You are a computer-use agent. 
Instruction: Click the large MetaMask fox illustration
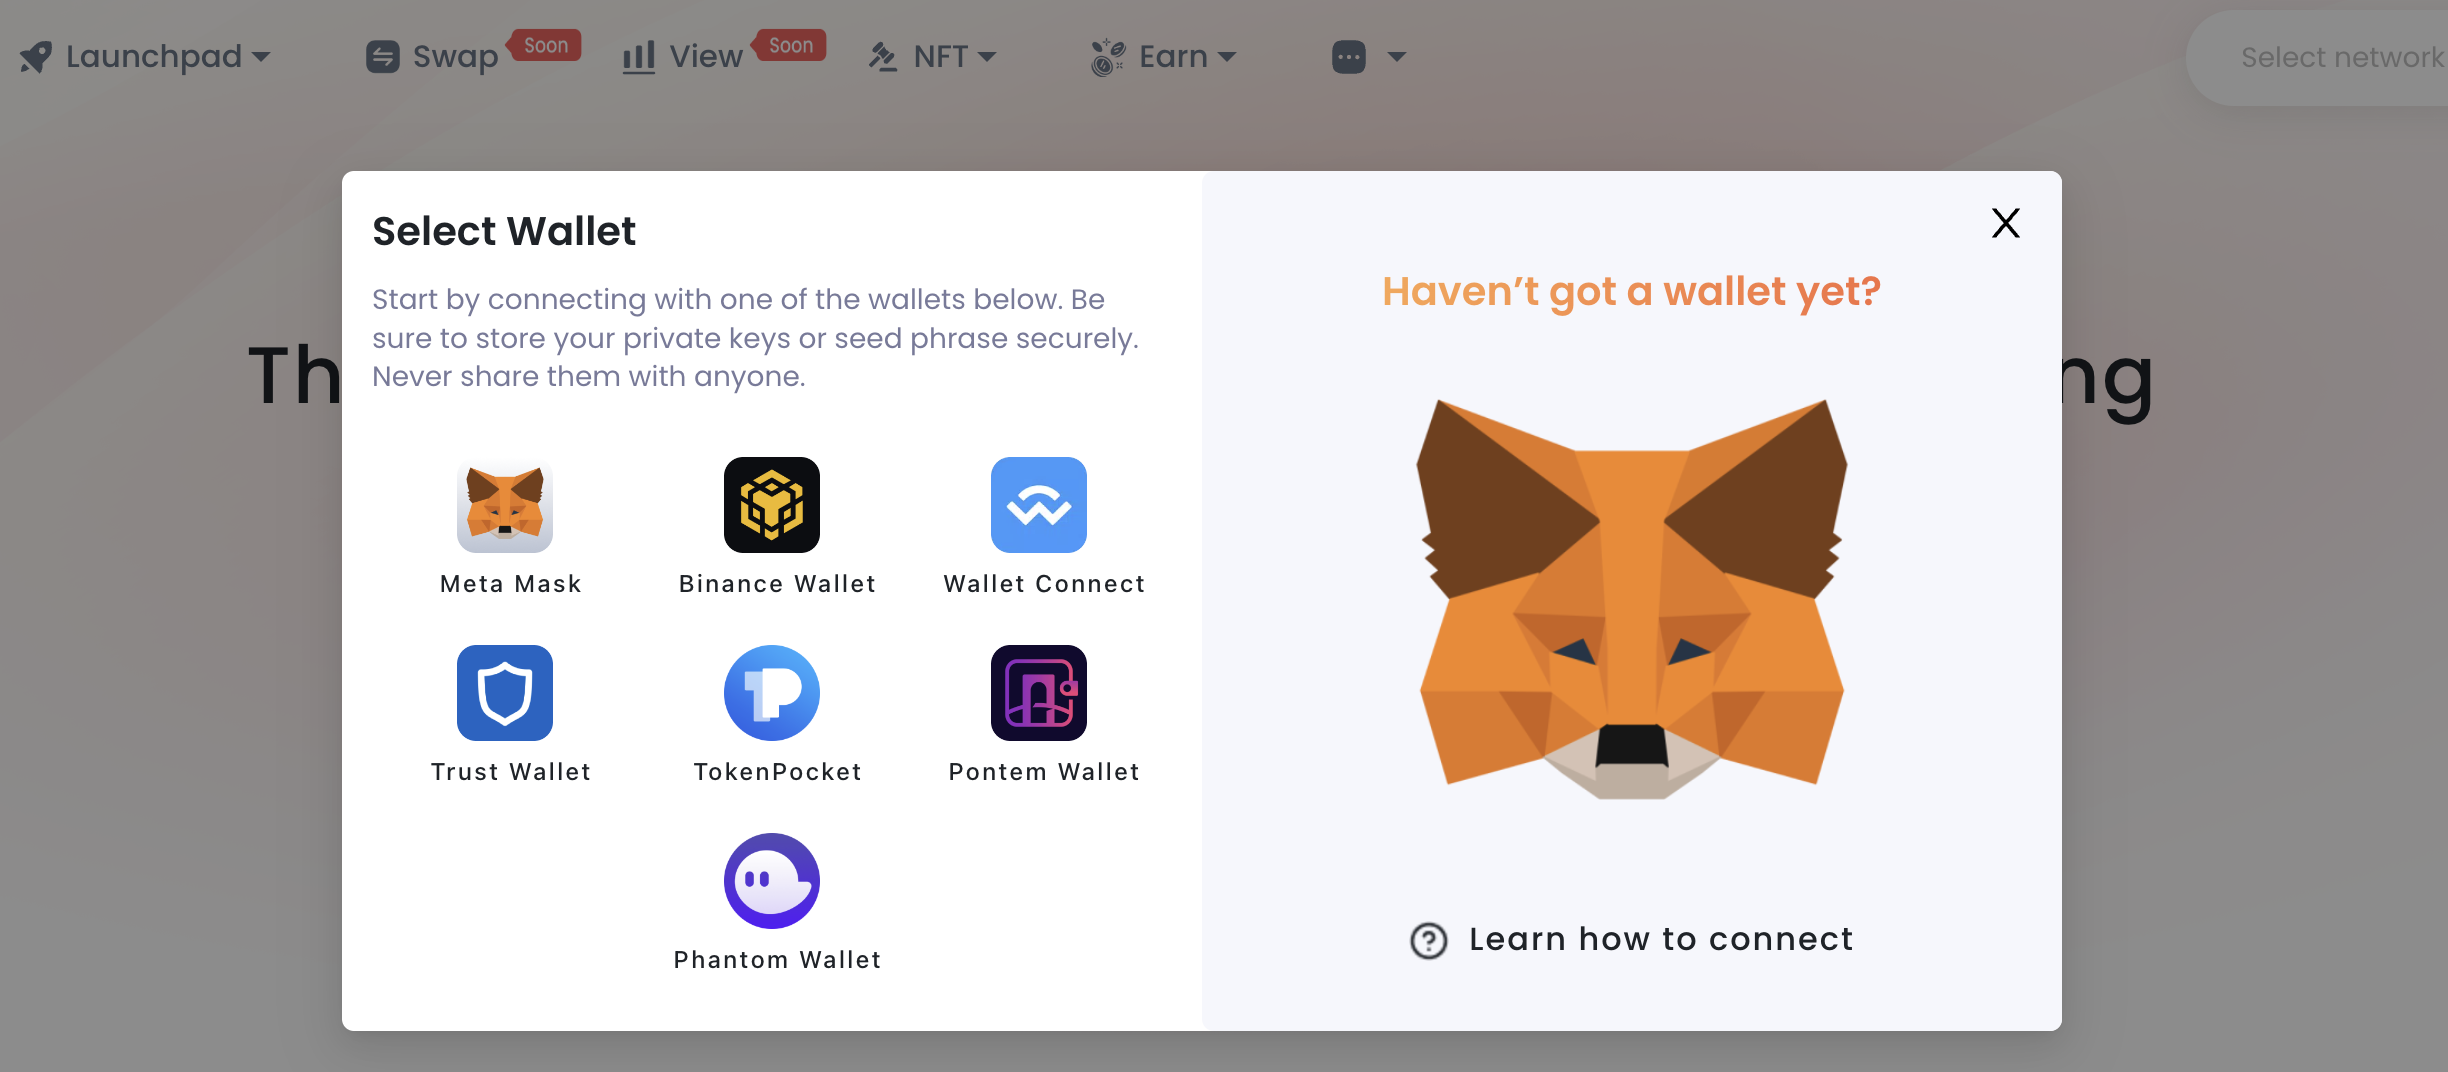(x=1631, y=600)
